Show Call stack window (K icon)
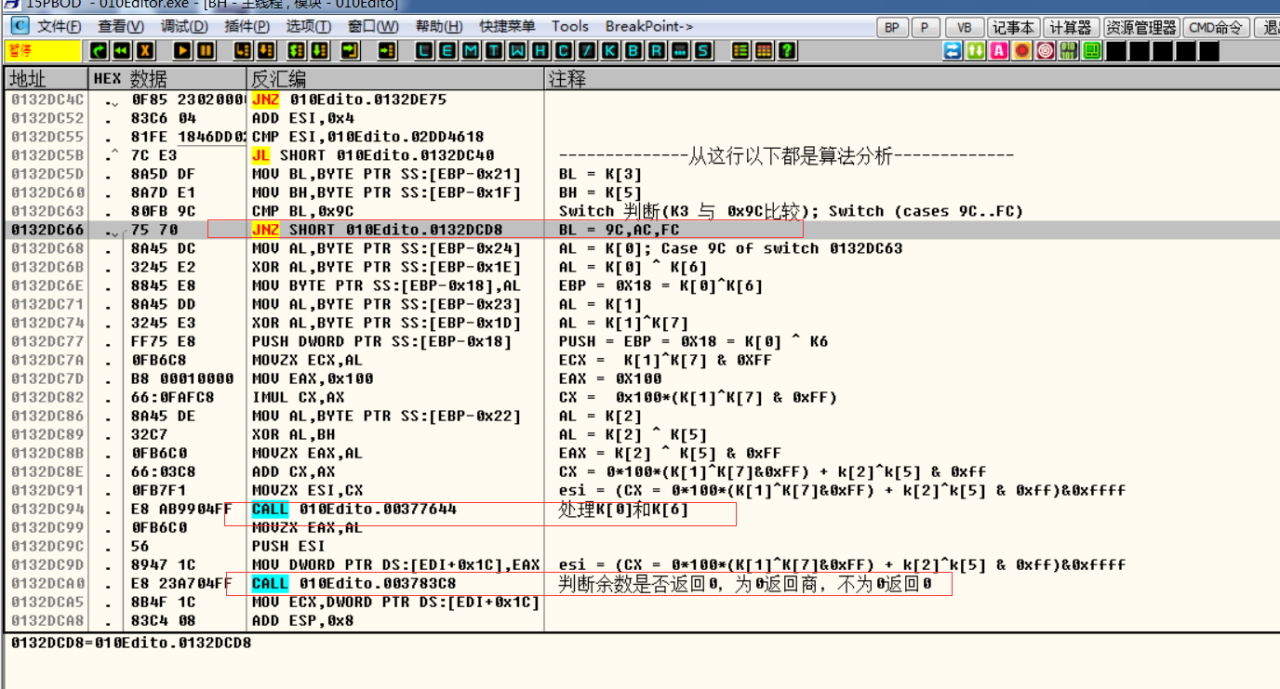1280x689 pixels. point(610,50)
